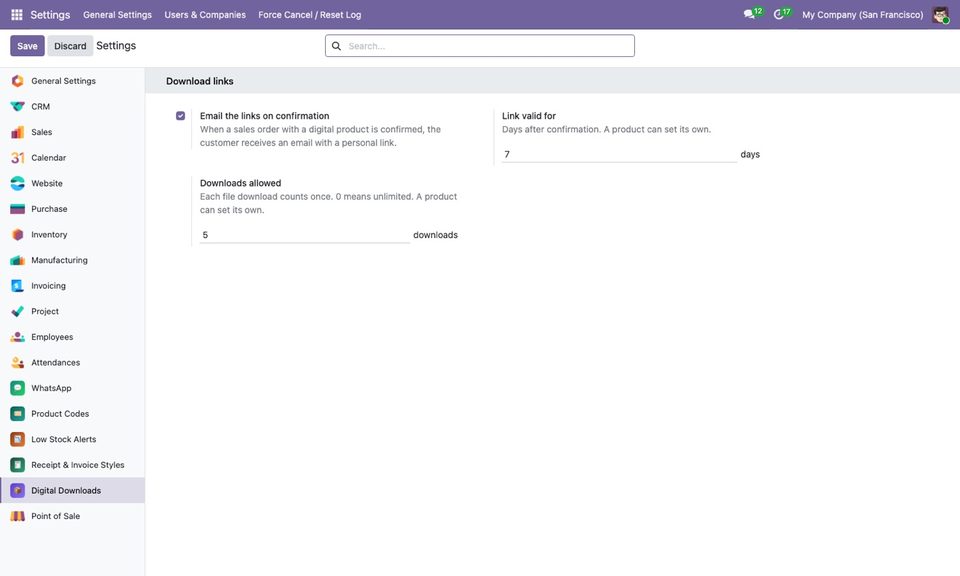Click the Attendances sidebar icon
The image size is (960, 576).
[x=18, y=362]
